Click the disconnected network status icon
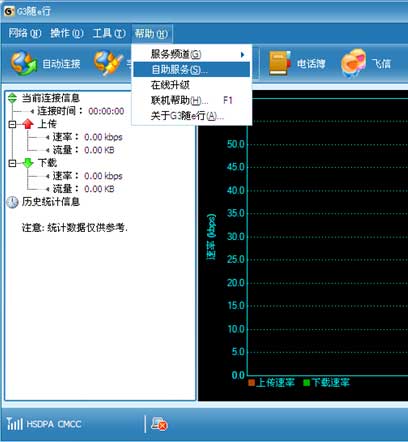This screenshot has height=442, width=408. [x=159, y=424]
